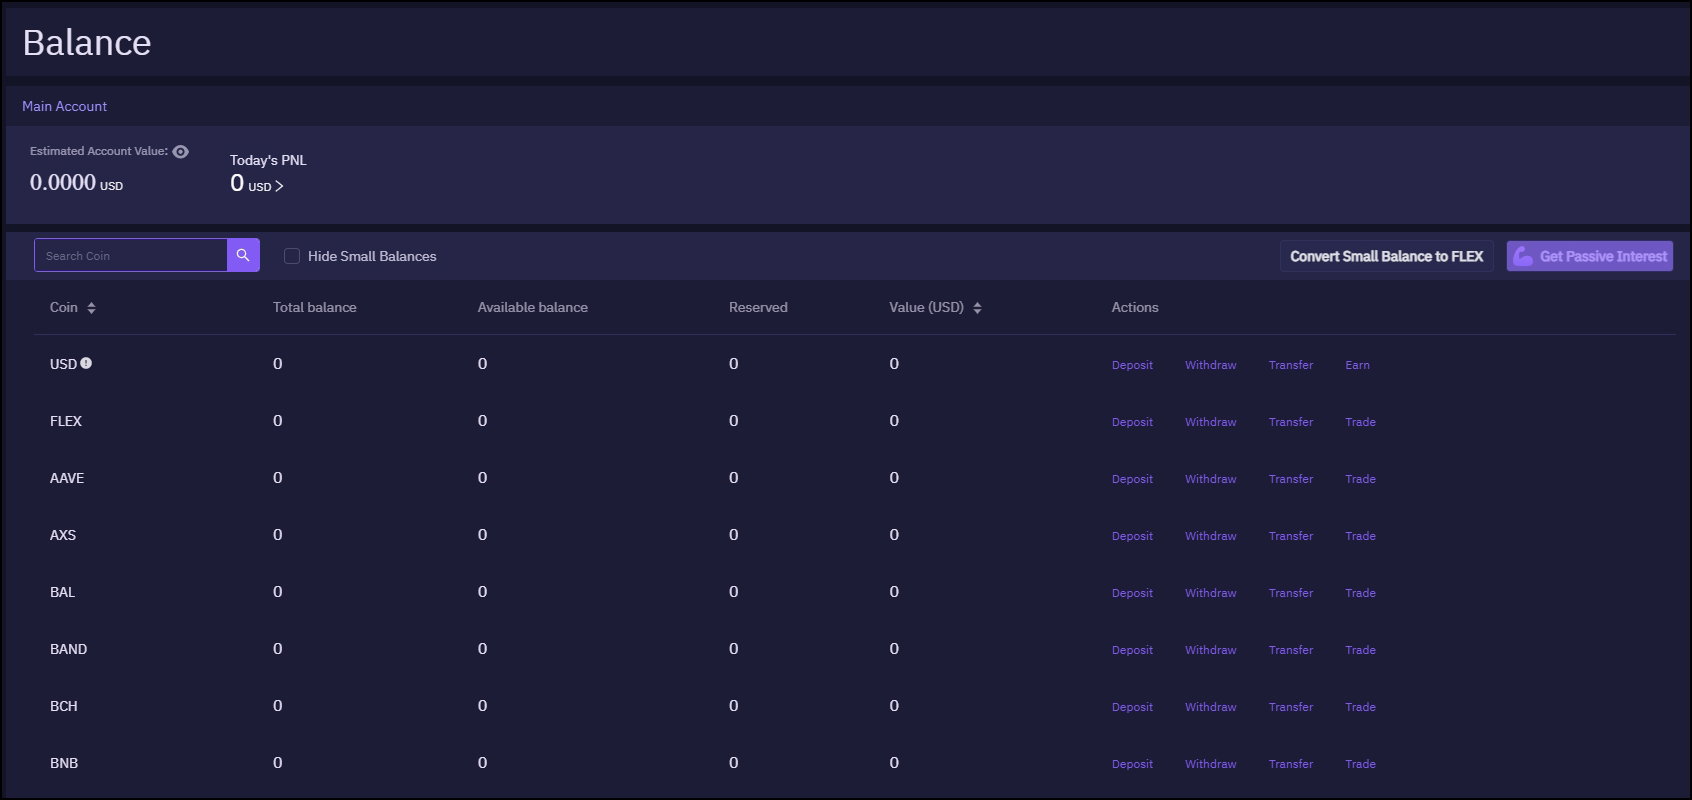Click Transfer in the BAL row
This screenshot has height=800, width=1692.
pos(1291,593)
